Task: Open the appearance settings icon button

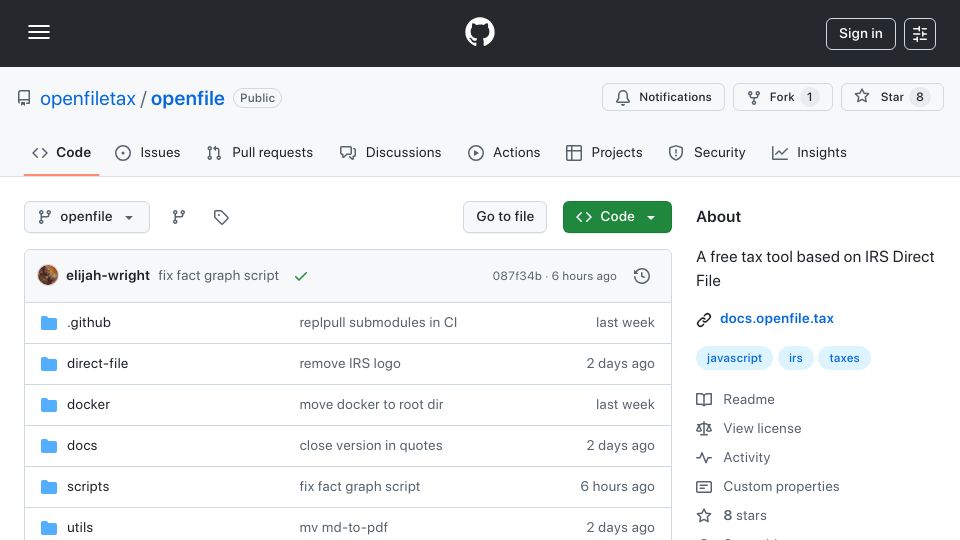Action: tap(920, 34)
